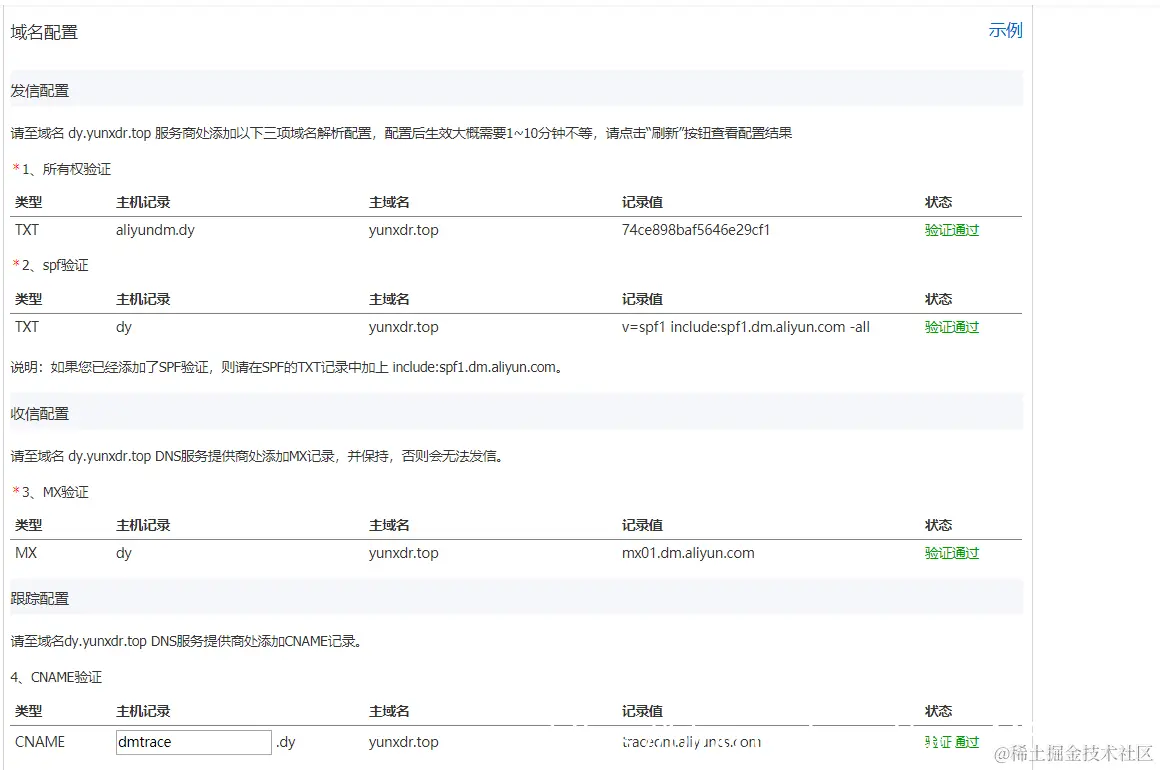Click host record dy in the MX row
The image size is (1160, 770).
(124, 553)
